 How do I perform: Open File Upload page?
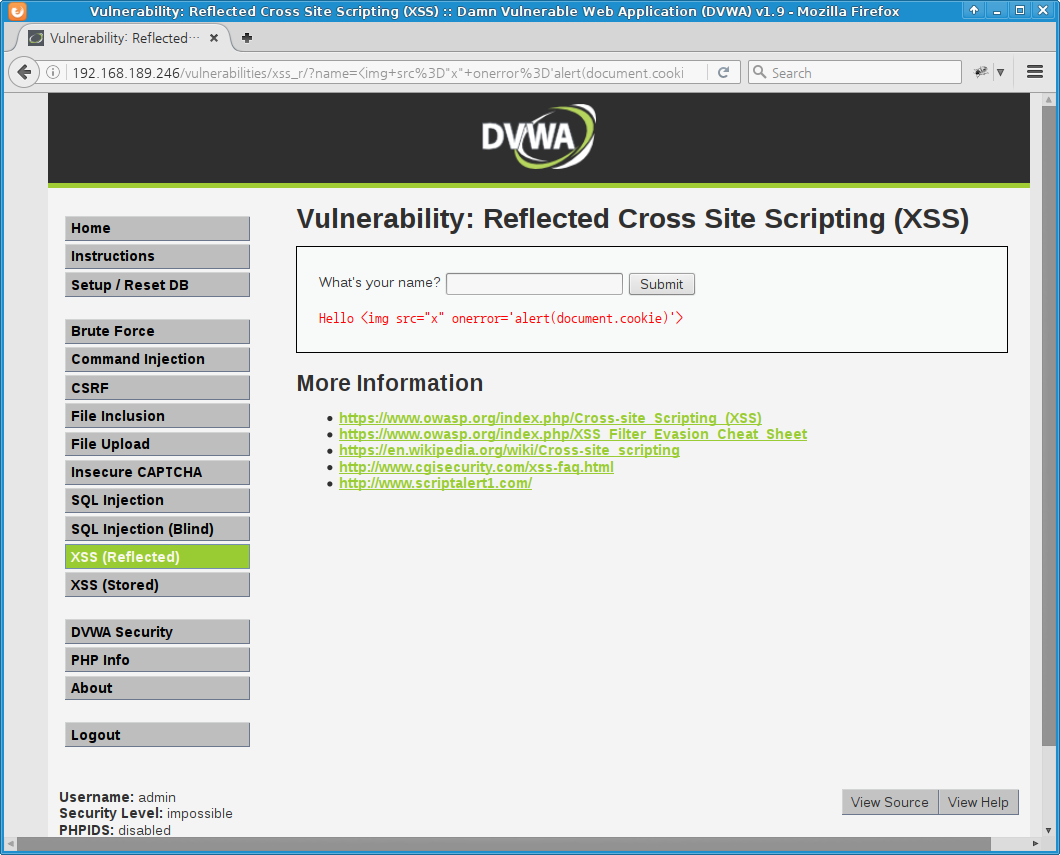tap(158, 443)
